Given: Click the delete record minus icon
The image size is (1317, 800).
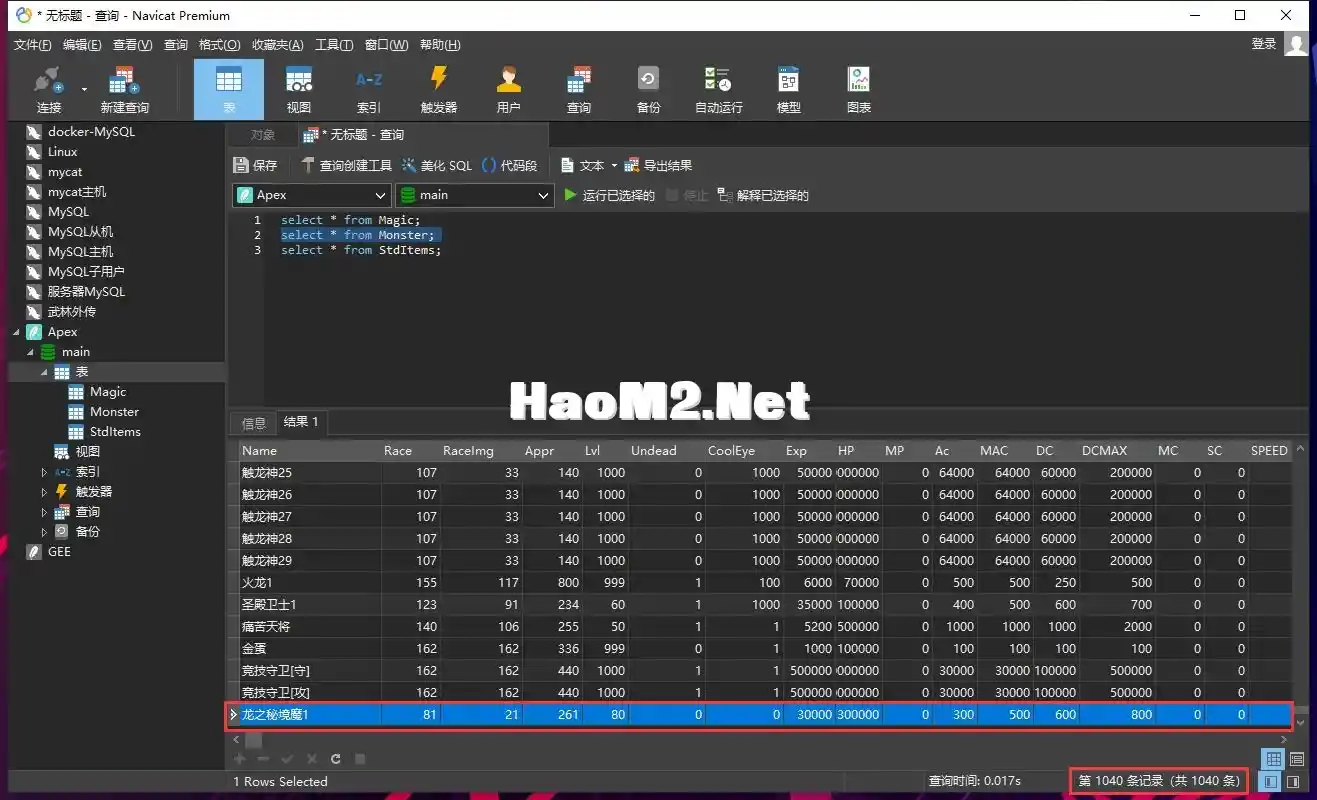Looking at the screenshot, I should pos(263,759).
